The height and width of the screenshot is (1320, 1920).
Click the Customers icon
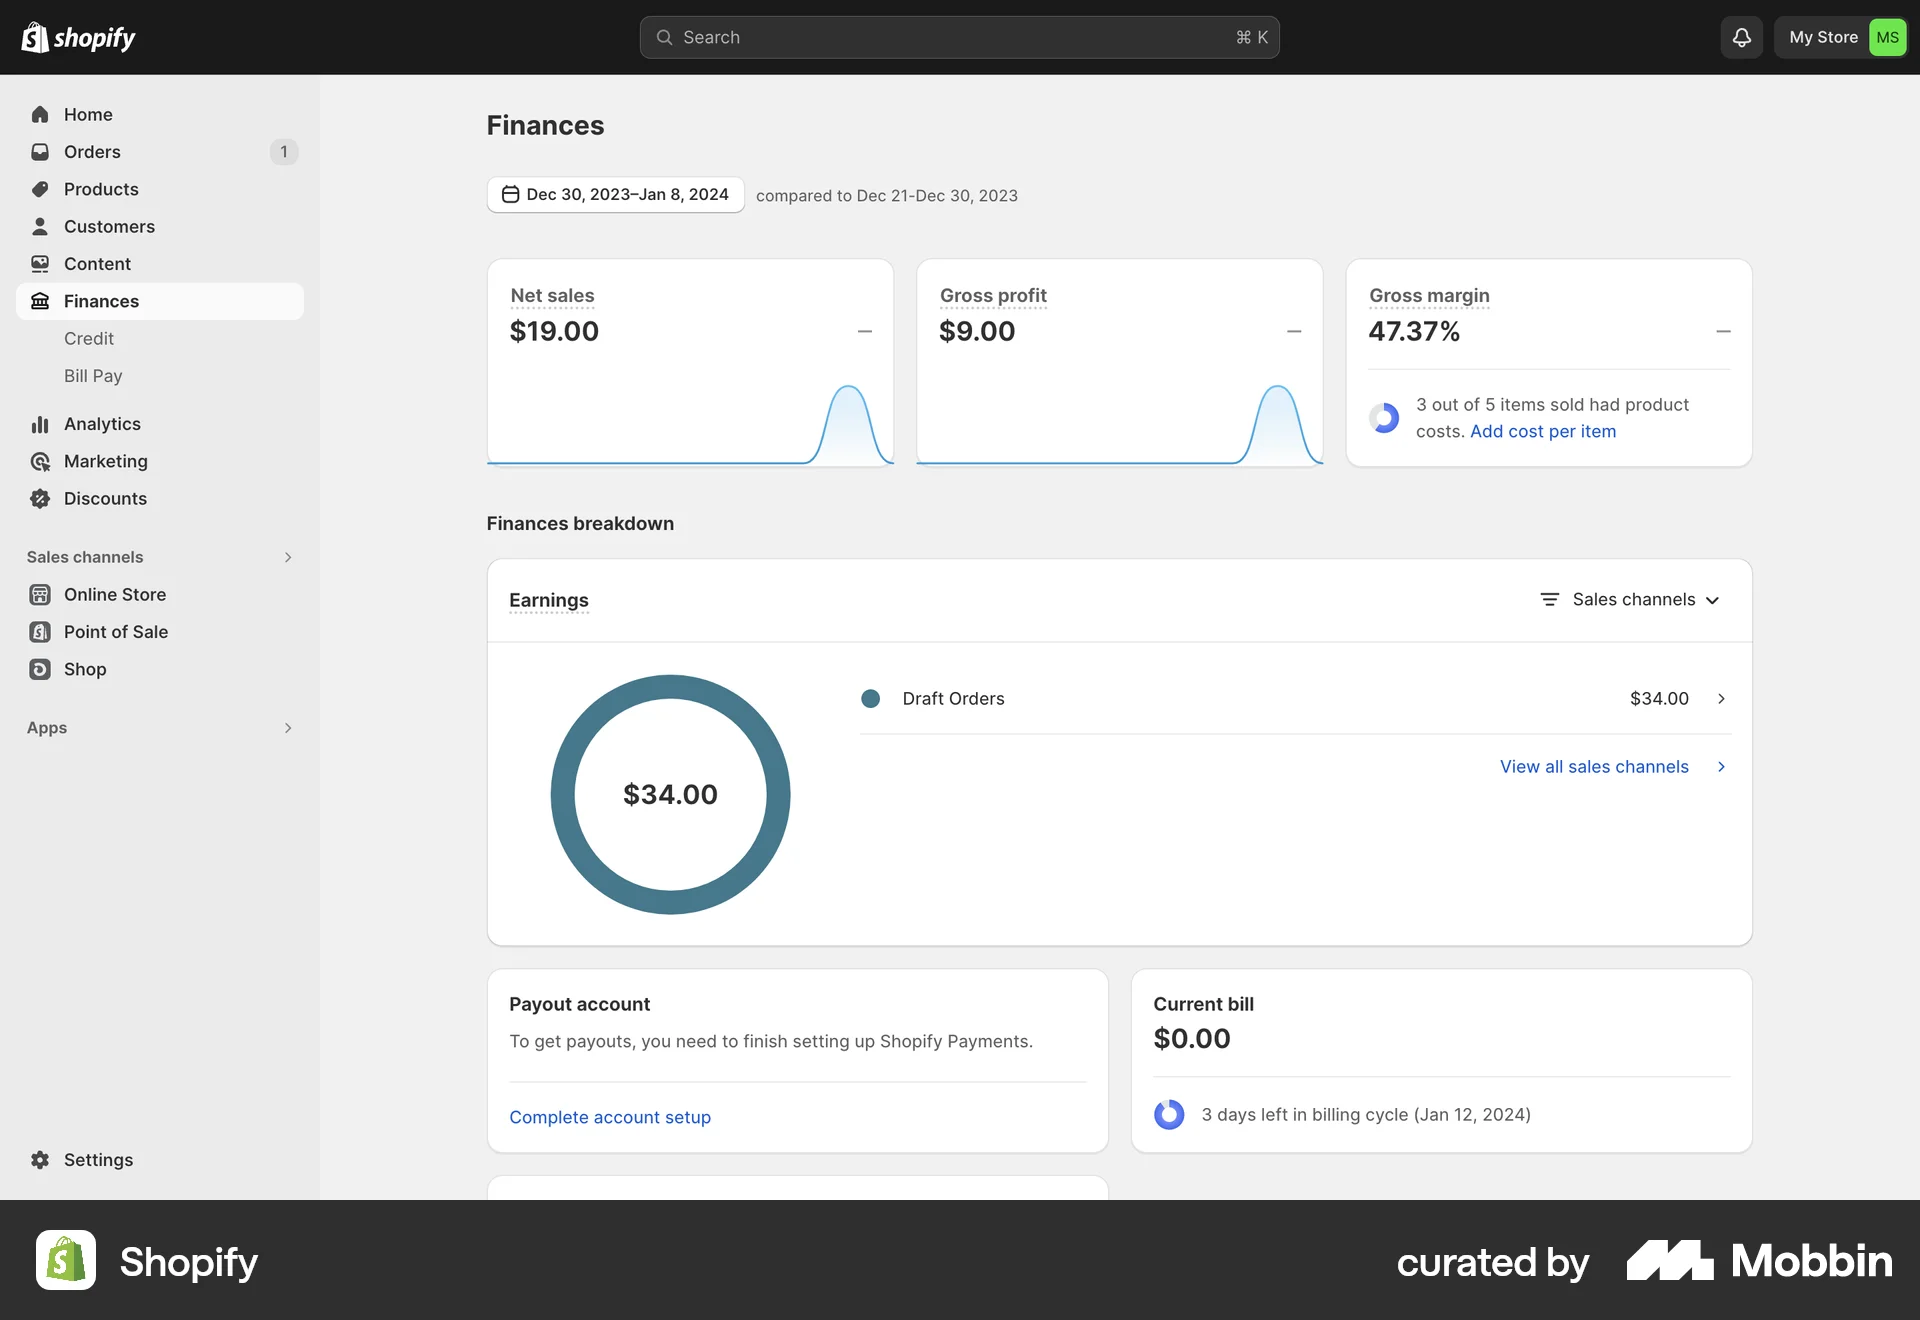click(x=40, y=226)
